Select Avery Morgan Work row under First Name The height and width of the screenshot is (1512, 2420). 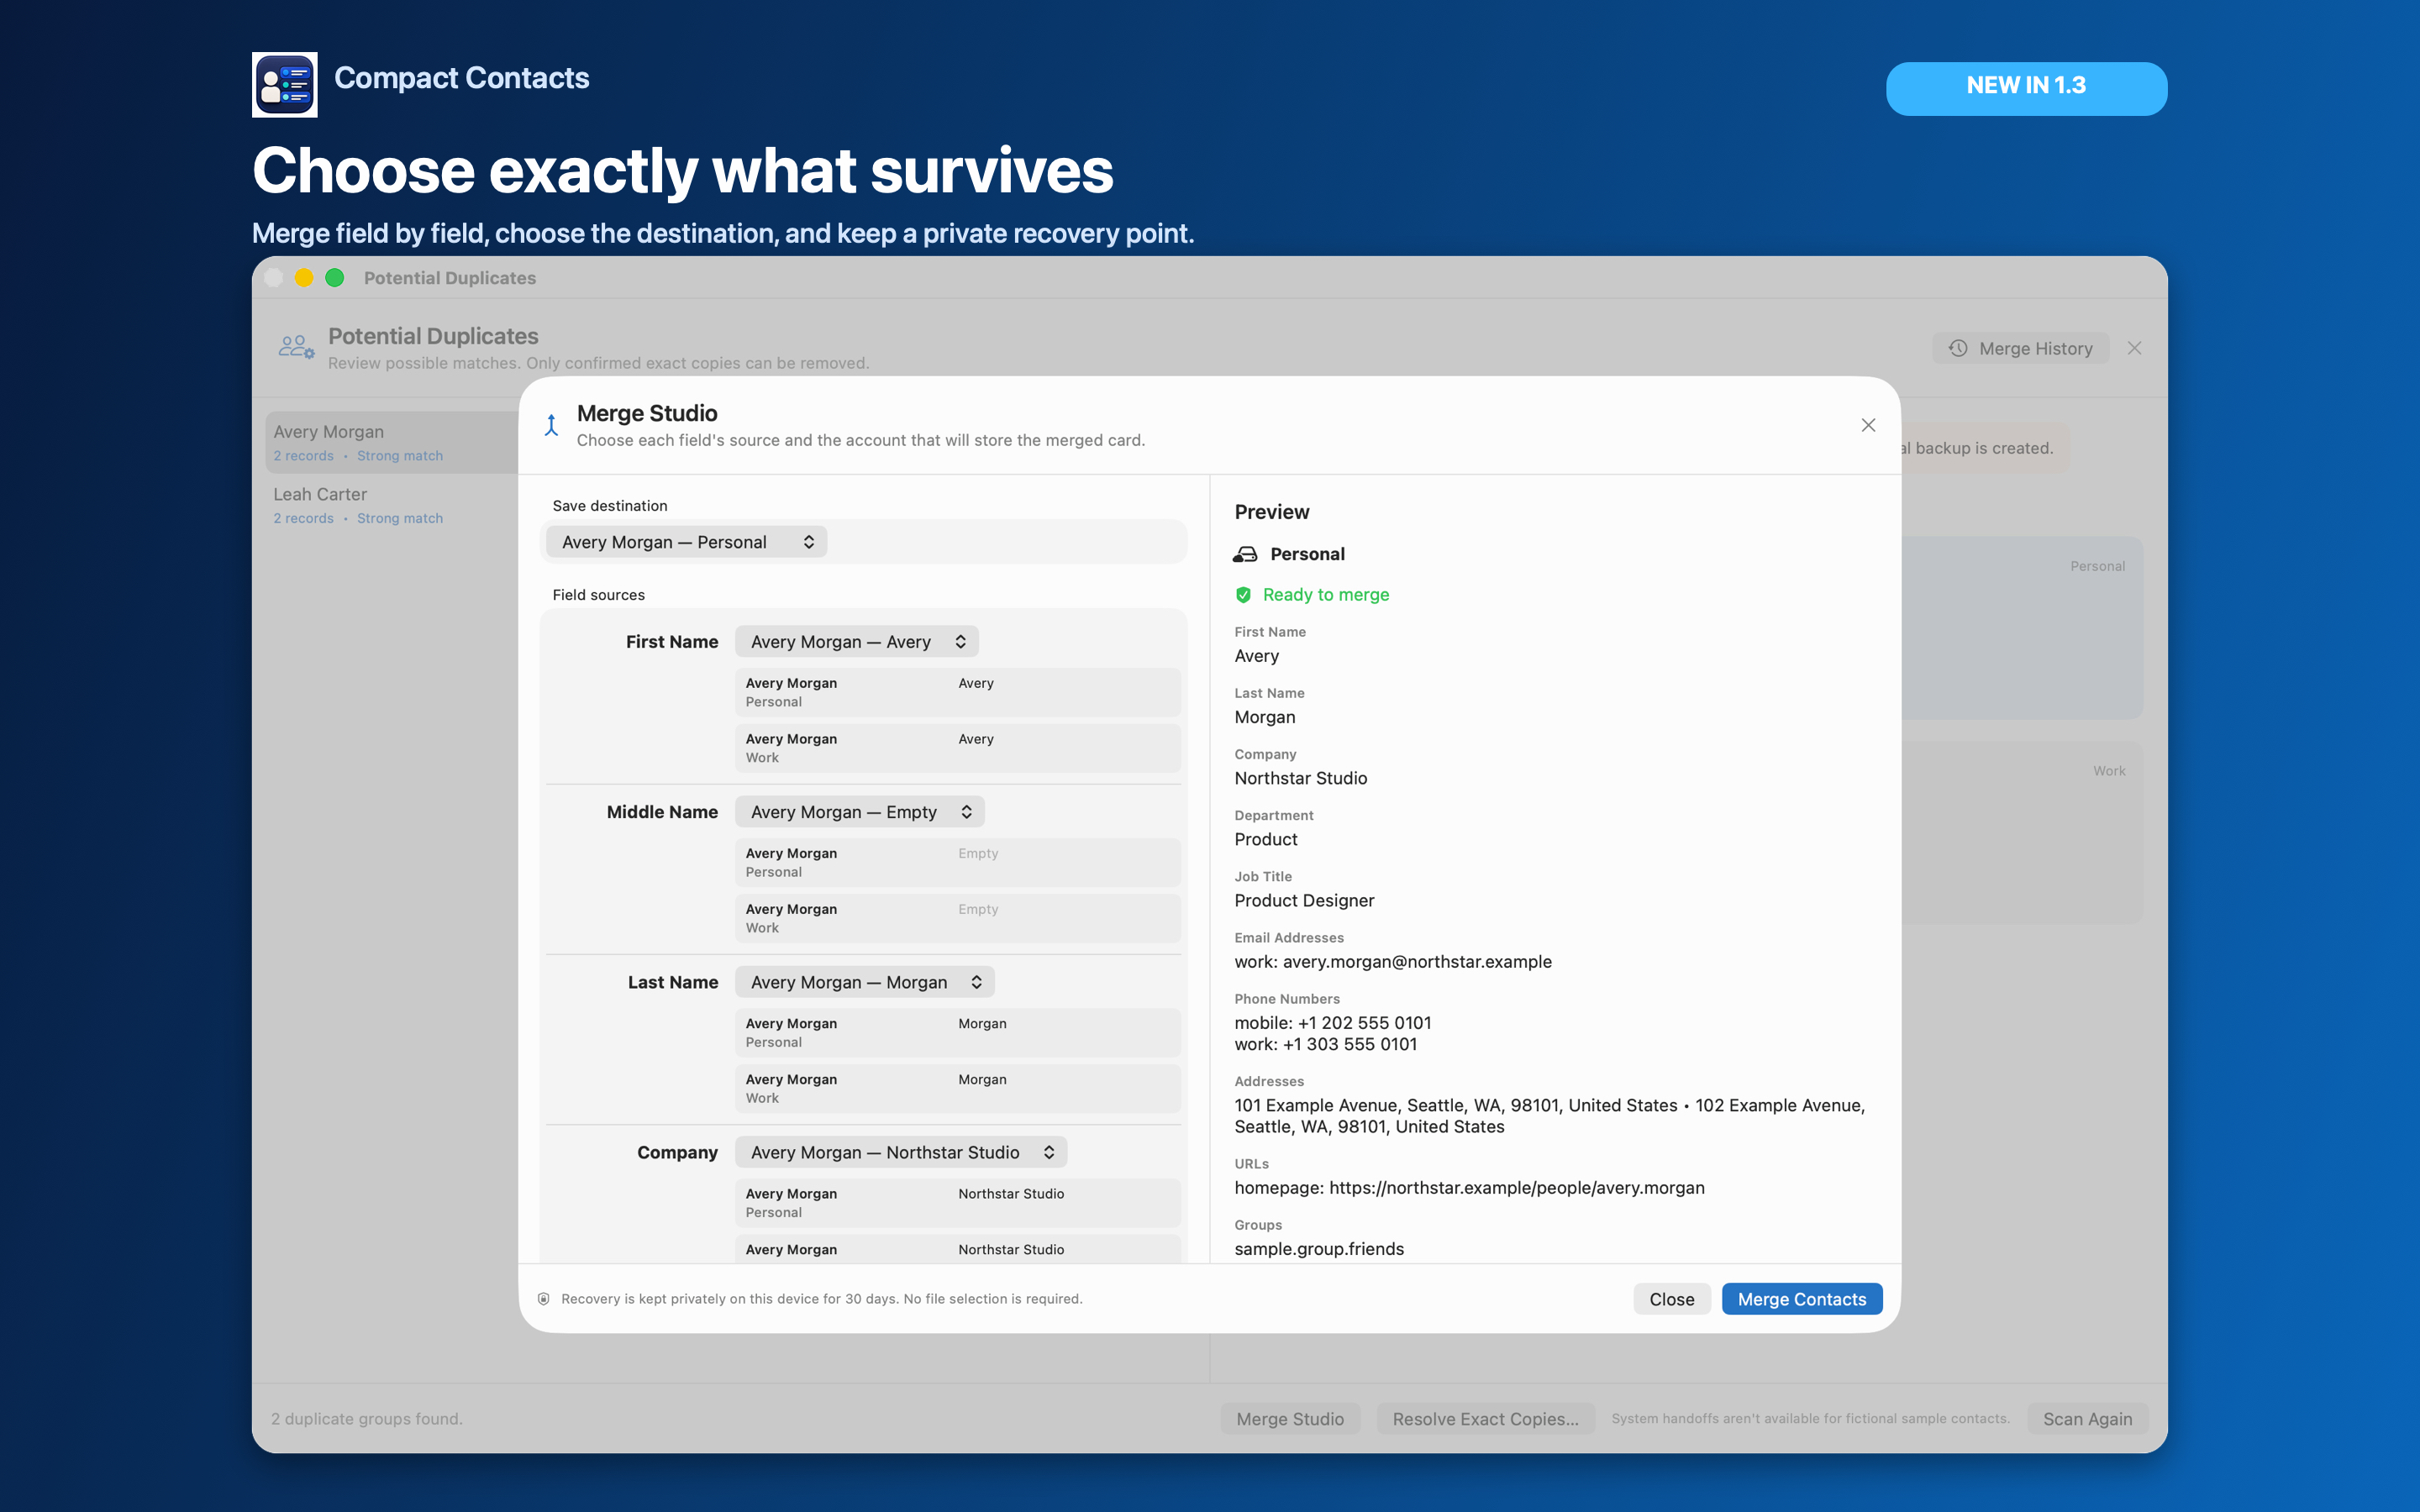pyautogui.click(x=958, y=748)
